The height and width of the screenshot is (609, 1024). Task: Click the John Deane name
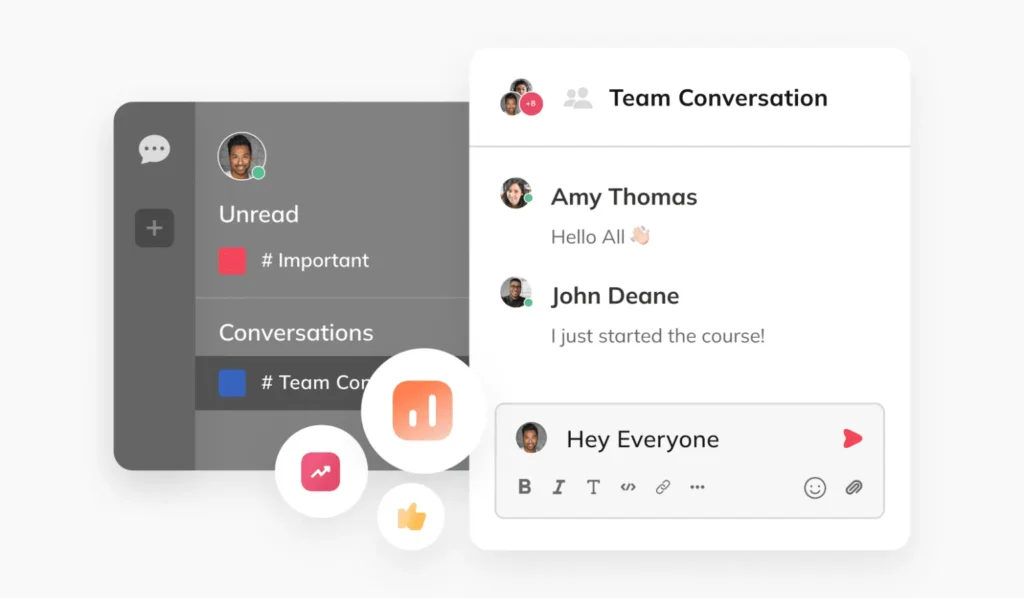615,296
